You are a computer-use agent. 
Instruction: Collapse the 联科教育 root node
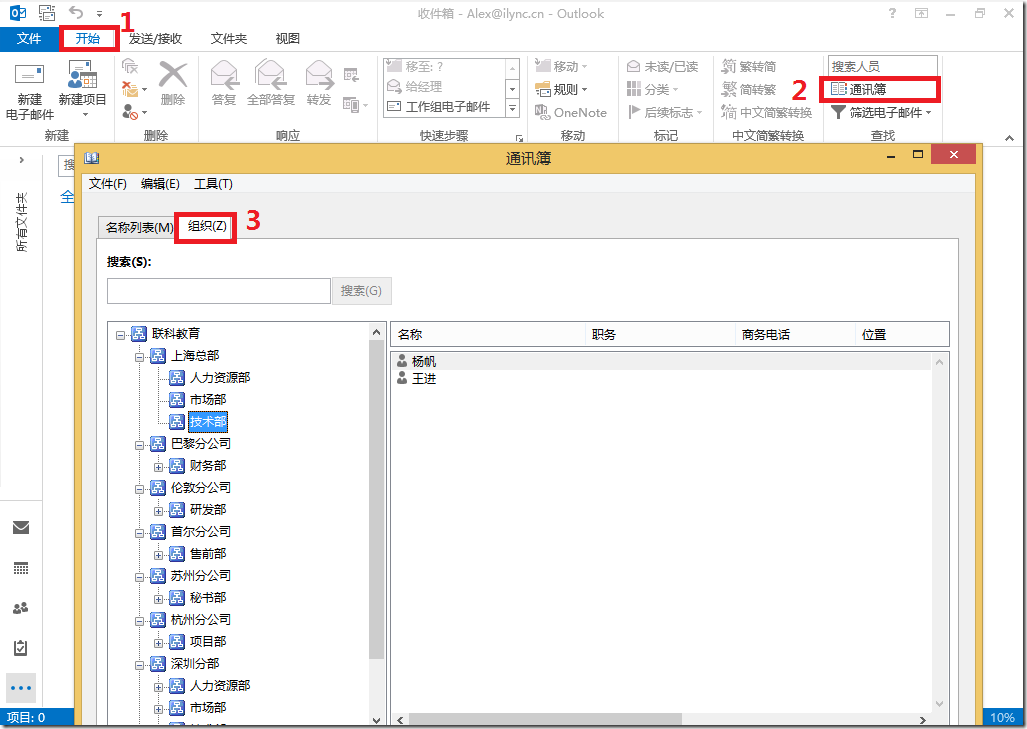click(120, 335)
